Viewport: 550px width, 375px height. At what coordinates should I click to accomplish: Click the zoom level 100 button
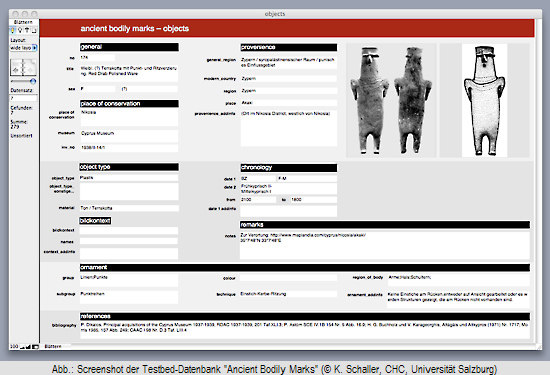pyautogui.click(x=14, y=347)
